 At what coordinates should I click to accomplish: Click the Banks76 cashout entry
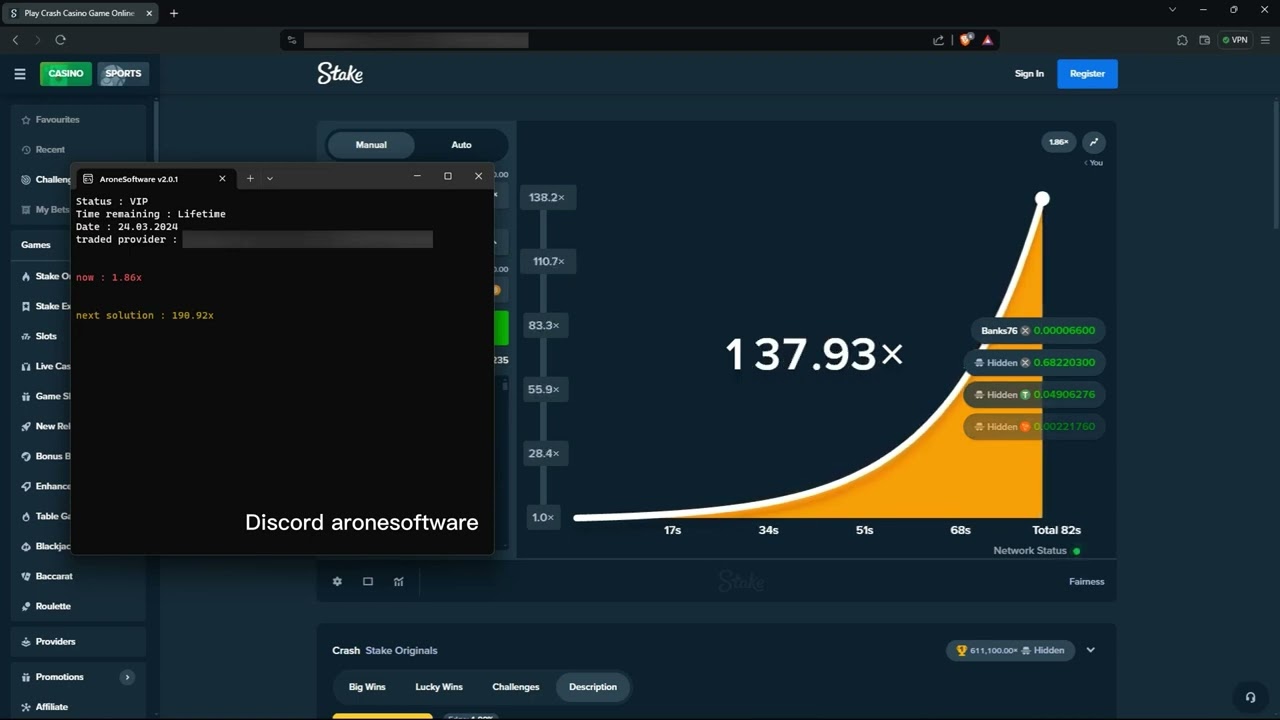coord(1037,330)
